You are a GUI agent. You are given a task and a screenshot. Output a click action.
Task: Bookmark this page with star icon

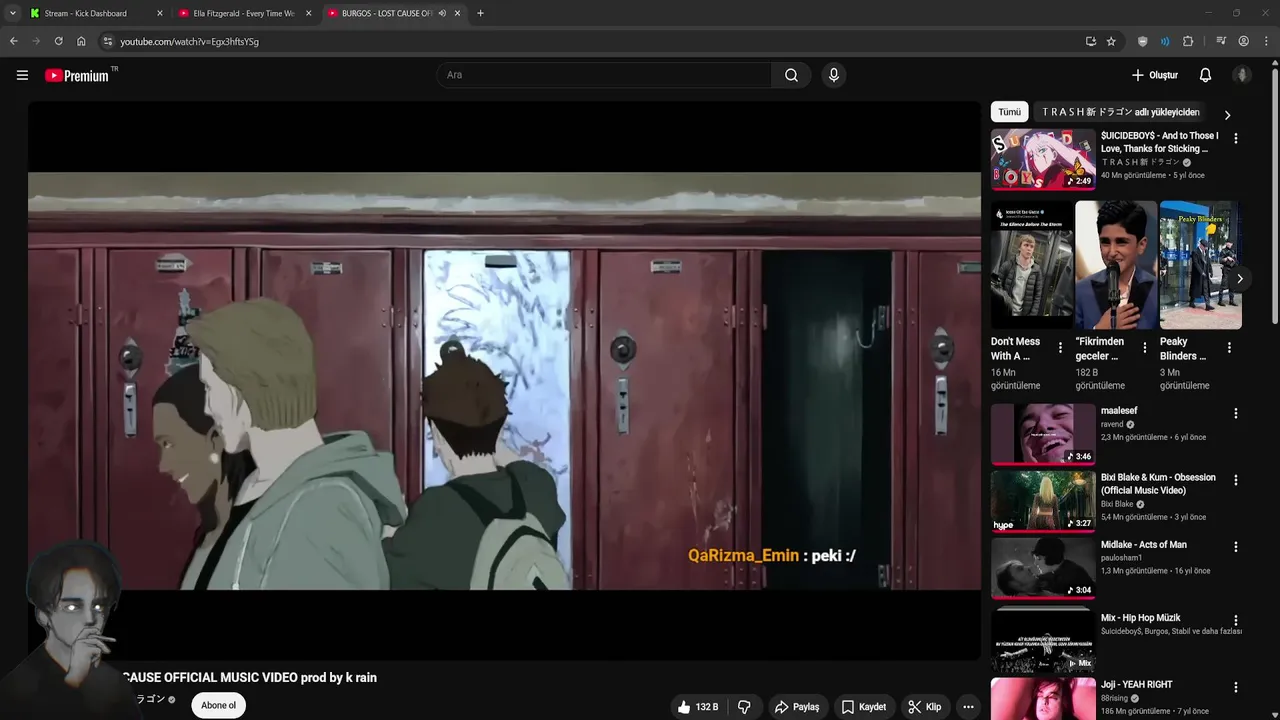1111,41
